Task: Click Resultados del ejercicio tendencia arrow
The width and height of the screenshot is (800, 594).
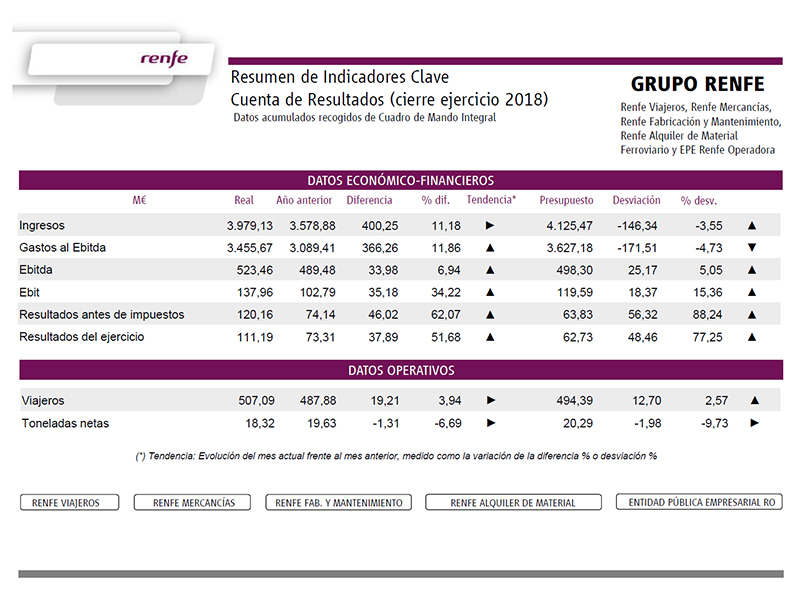Action: click(x=490, y=337)
